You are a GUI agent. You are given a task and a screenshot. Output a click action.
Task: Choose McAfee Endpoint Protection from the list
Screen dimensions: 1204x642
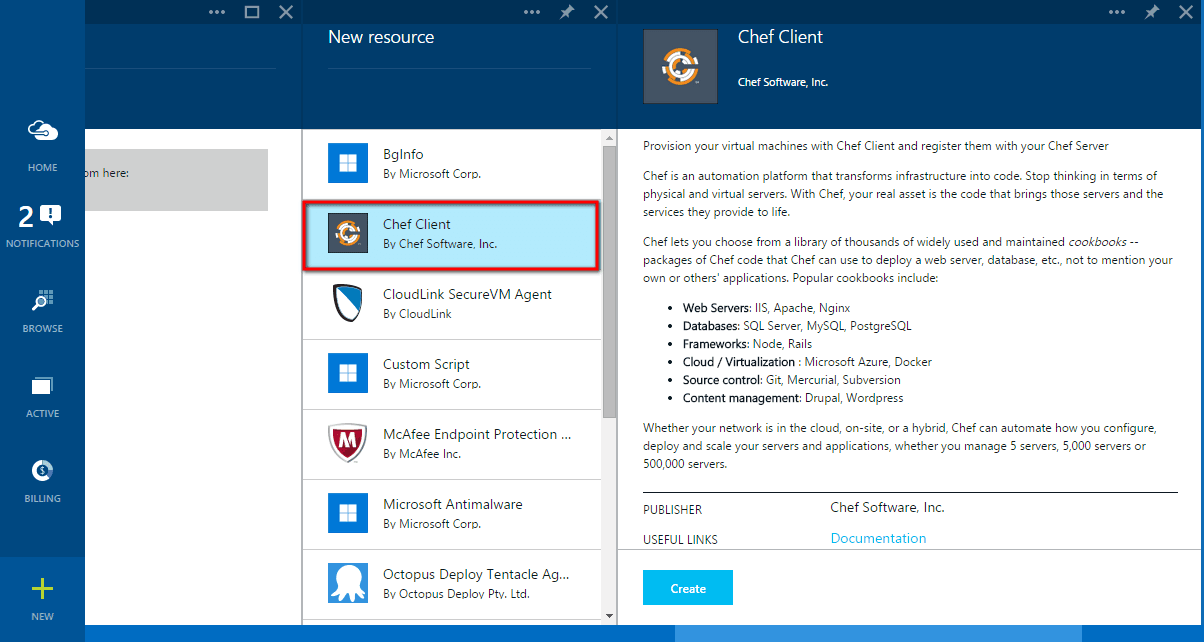pos(452,444)
